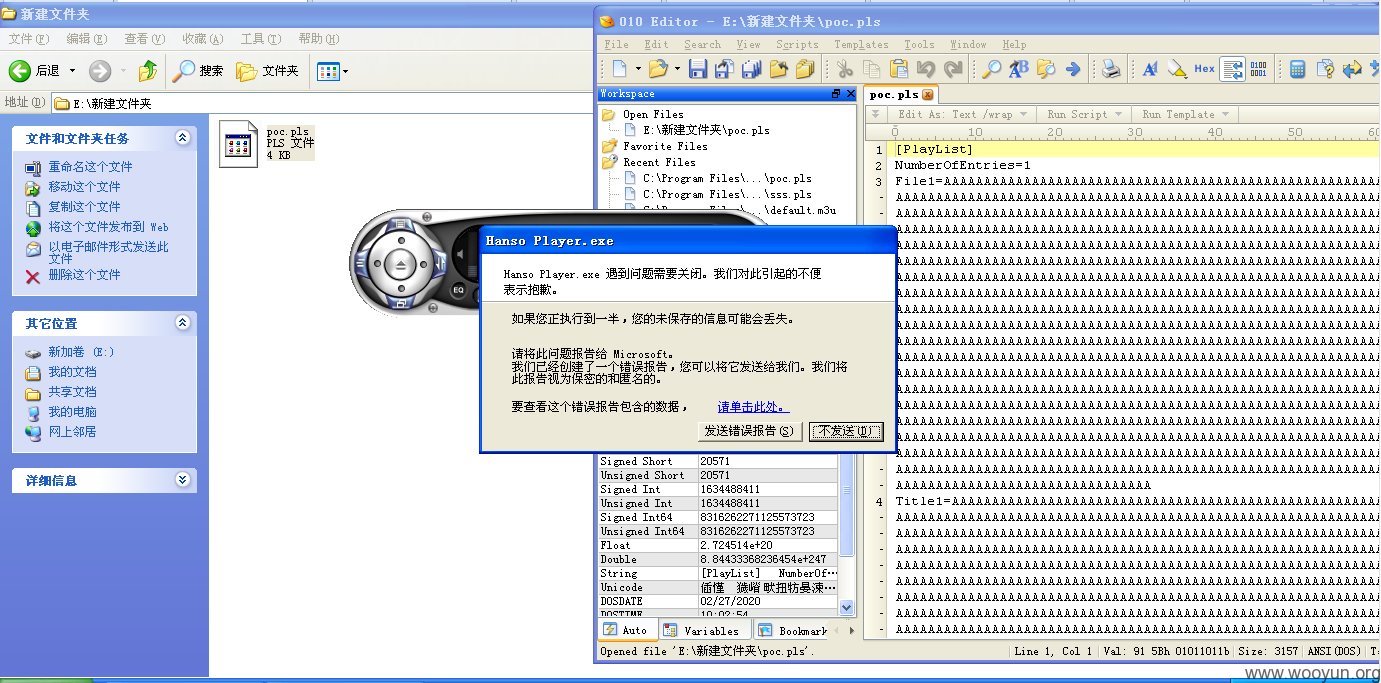1381x683 pixels.
Task: Open the 查看(V) menu in Explorer
Action: (144, 38)
